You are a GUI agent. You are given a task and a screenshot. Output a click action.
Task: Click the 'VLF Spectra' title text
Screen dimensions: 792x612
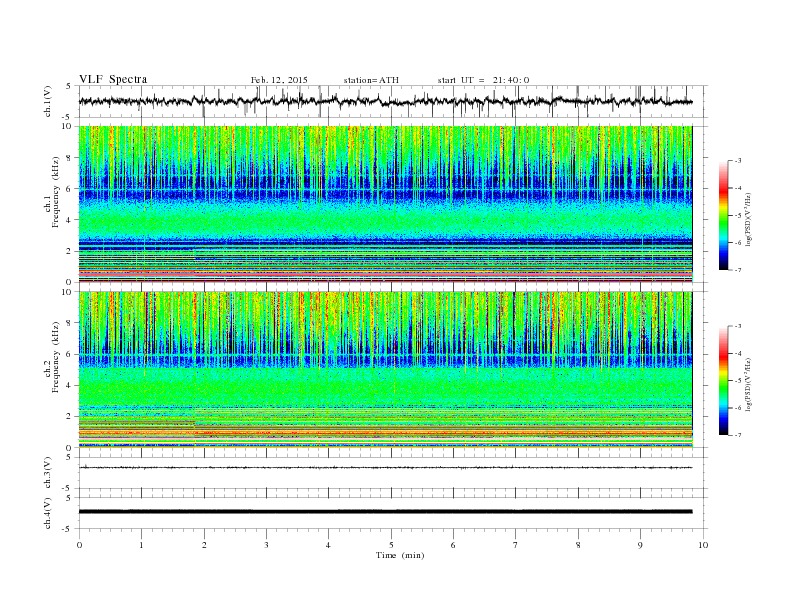pos(113,79)
